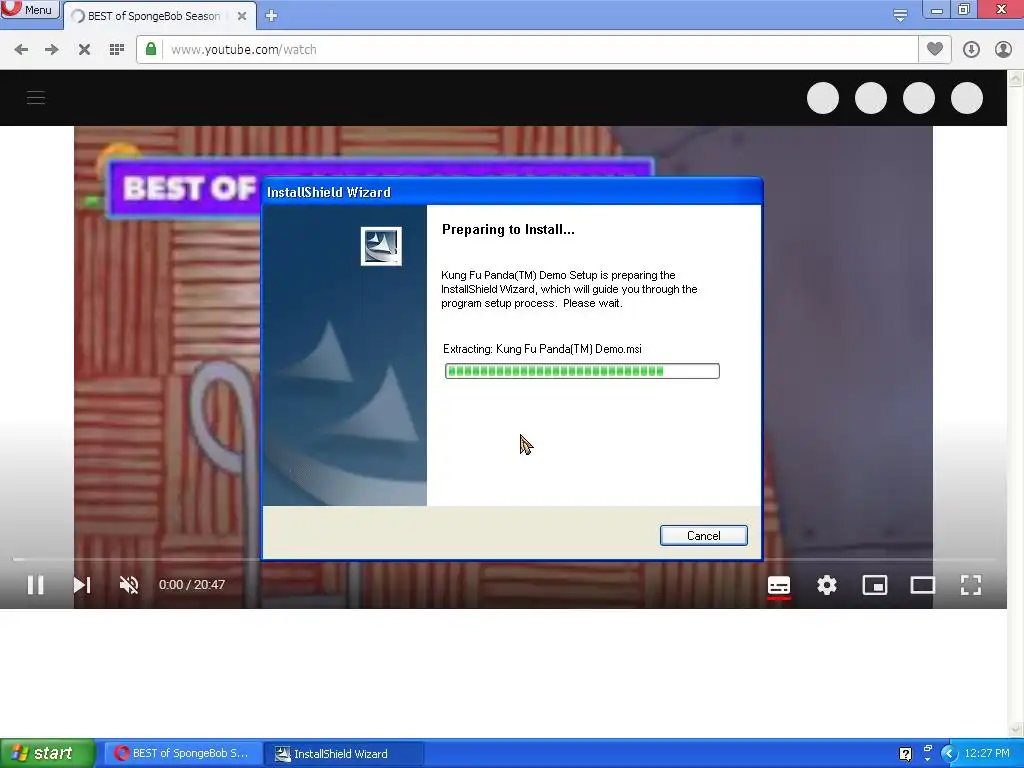The height and width of the screenshot is (768, 1024).
Task: Click 'Extracting: Kung Fu Panda(TM) Demo.msi' text
Action: click(x=542, y=349)
